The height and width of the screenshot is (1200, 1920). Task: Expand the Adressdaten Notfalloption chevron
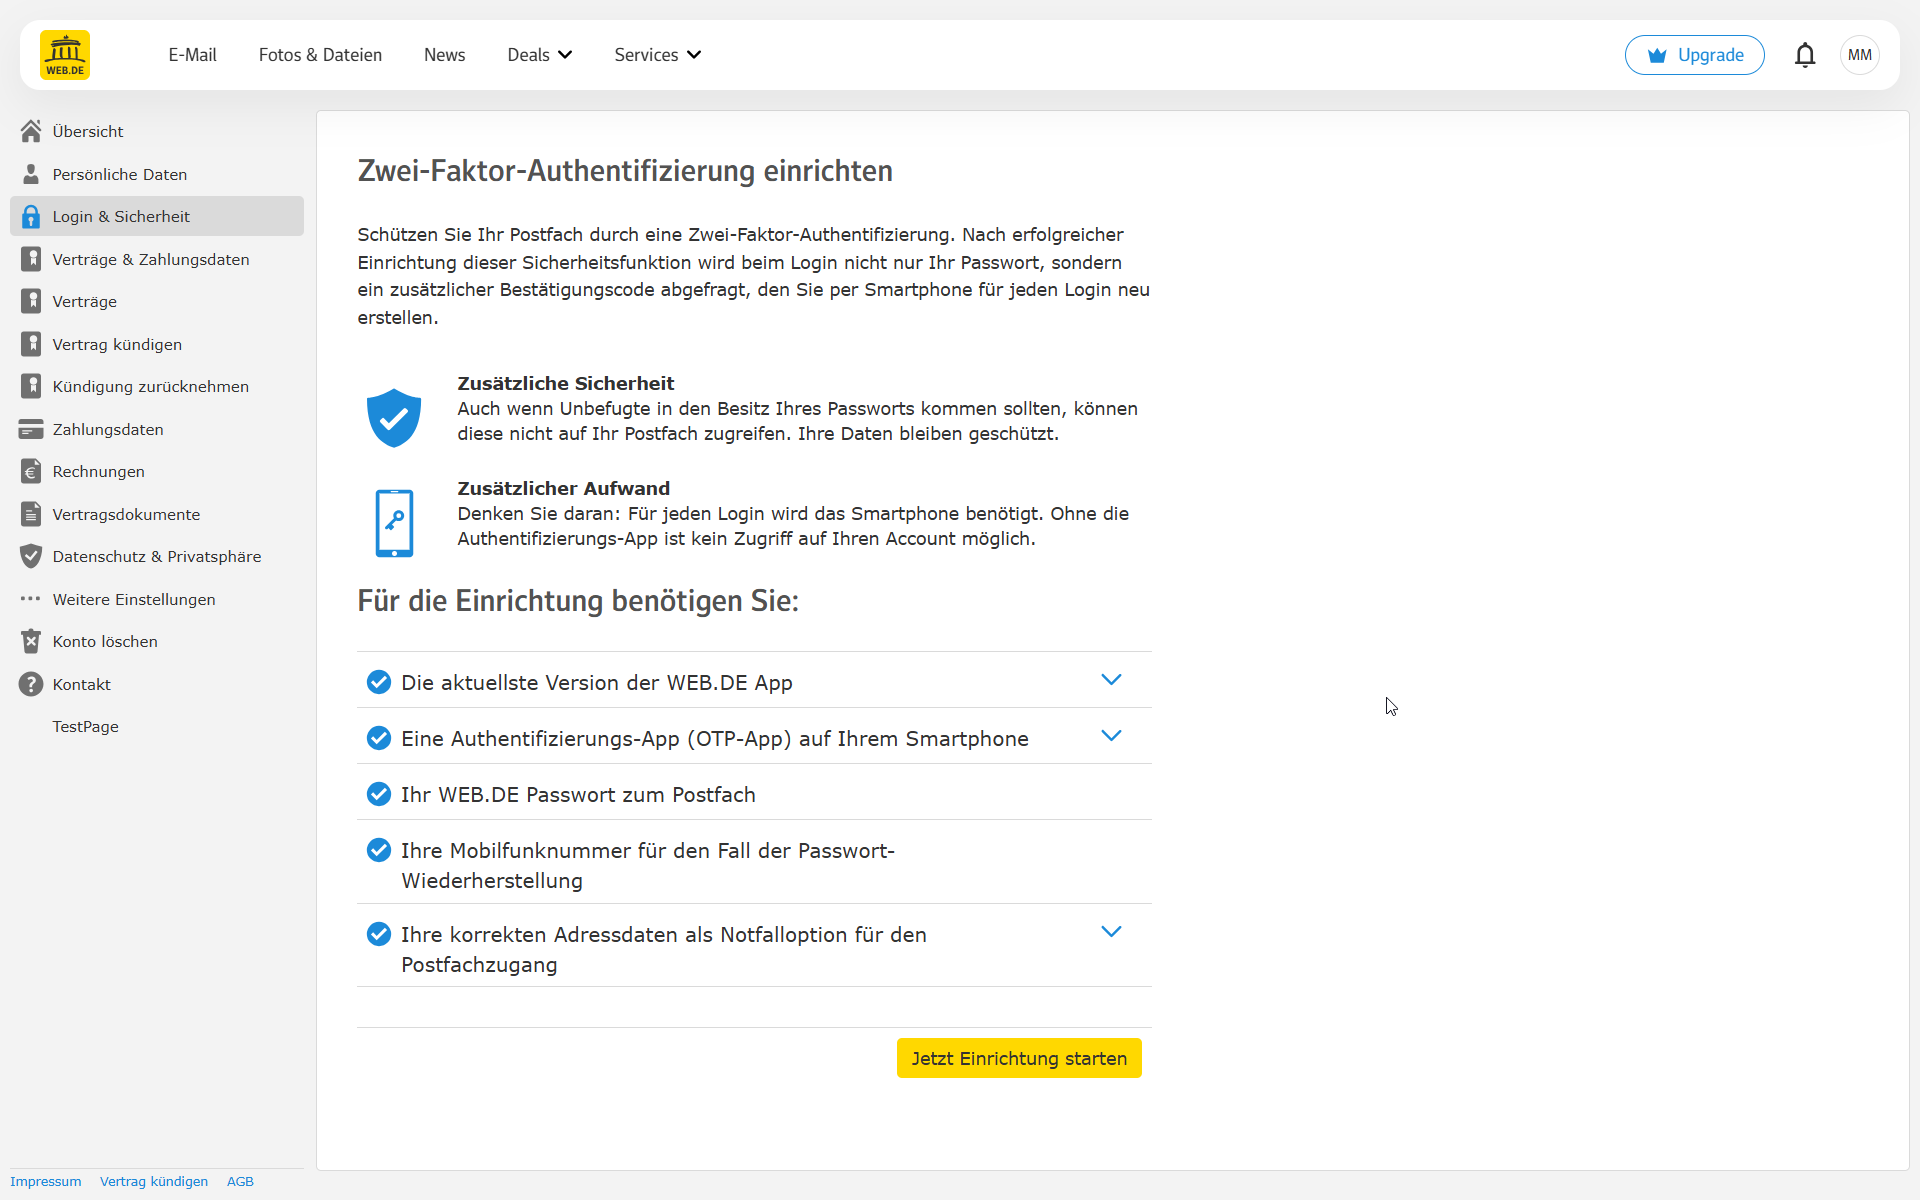click(x=1111, y=932)
